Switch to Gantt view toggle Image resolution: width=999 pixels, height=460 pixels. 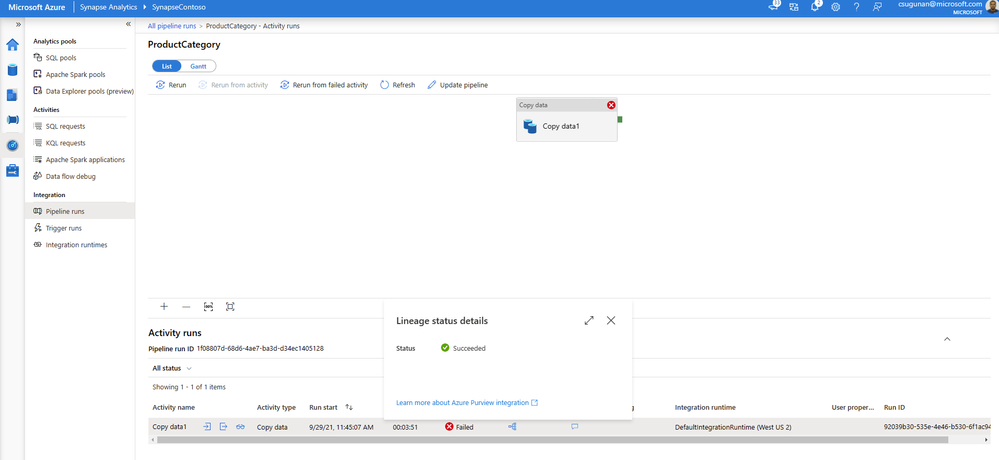coord(198,66)
